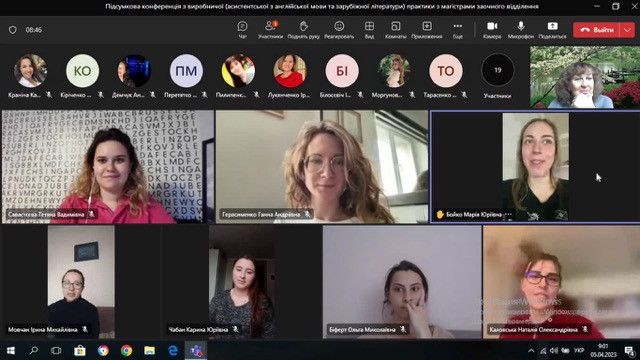Open the Windows Start menu
The image size is (640, 360).
[11, 351]
